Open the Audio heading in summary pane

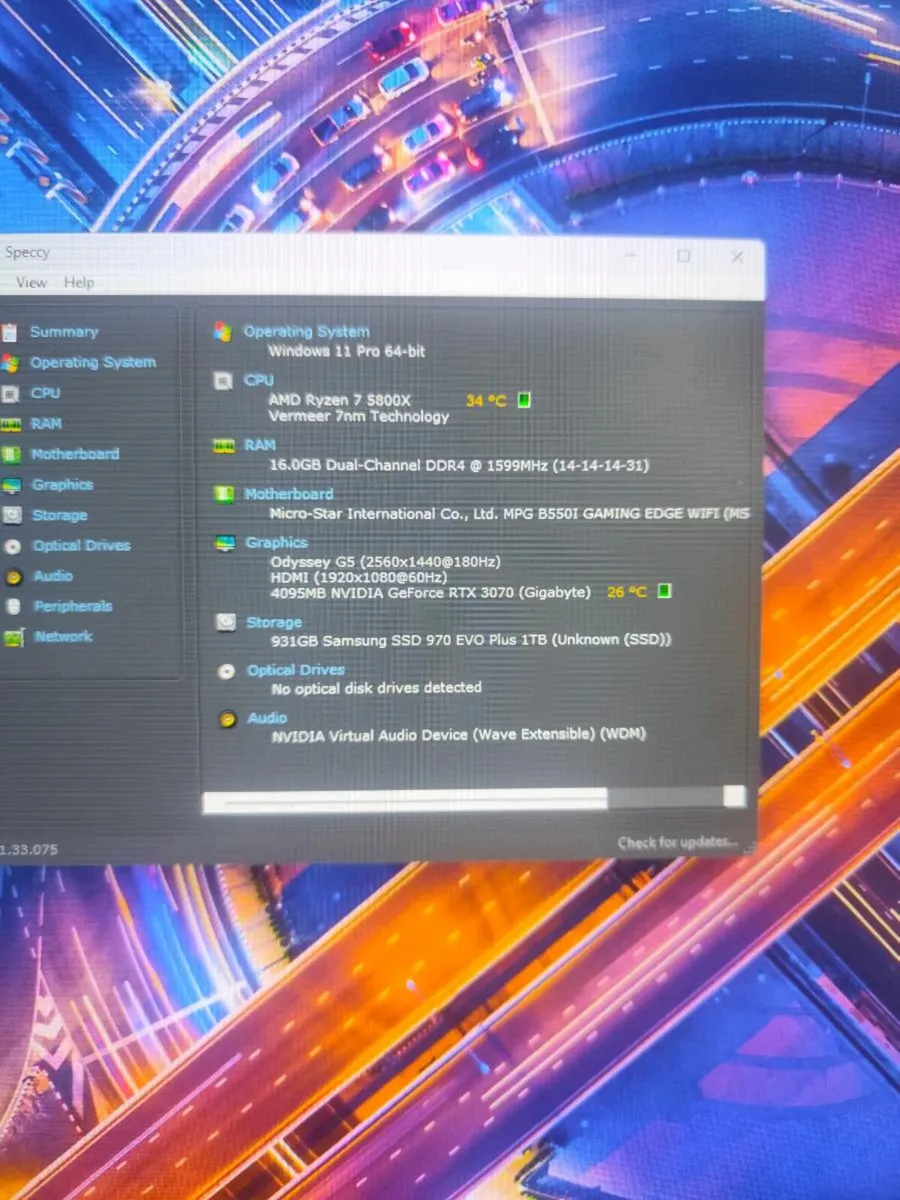tap(267, 718)
